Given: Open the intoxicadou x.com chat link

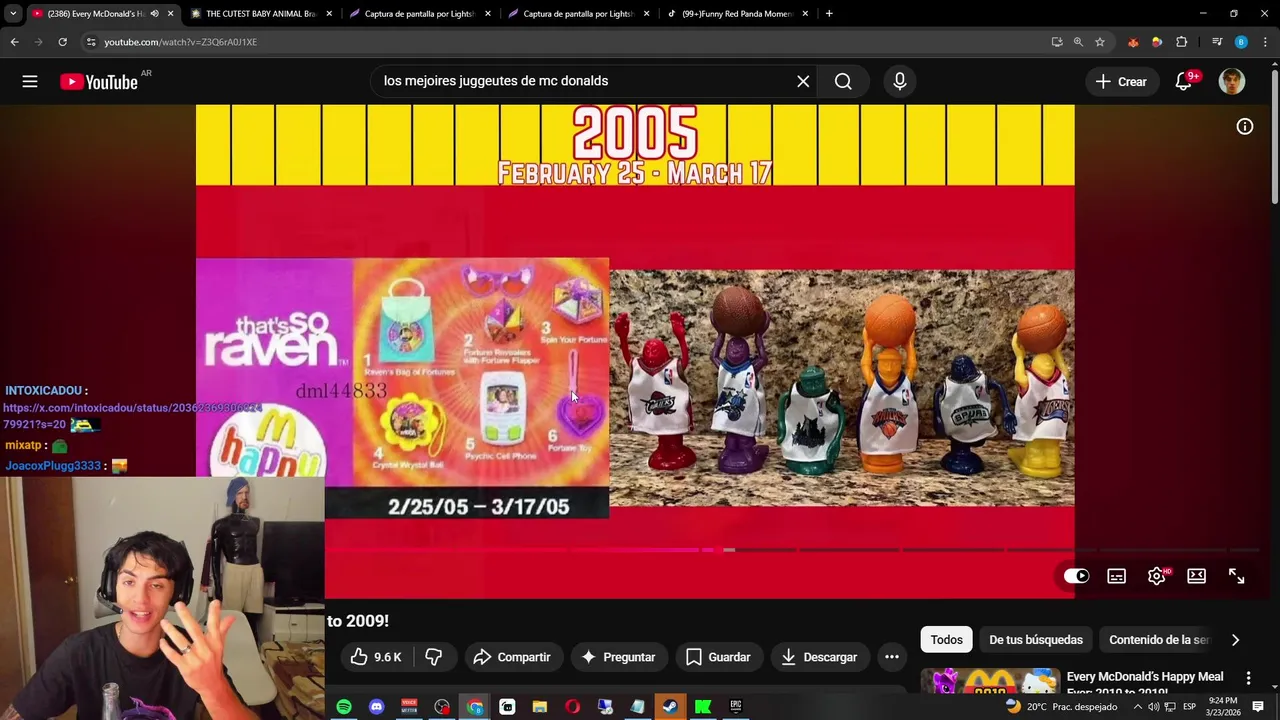Looking at the screenshot, I should (132, 416).
